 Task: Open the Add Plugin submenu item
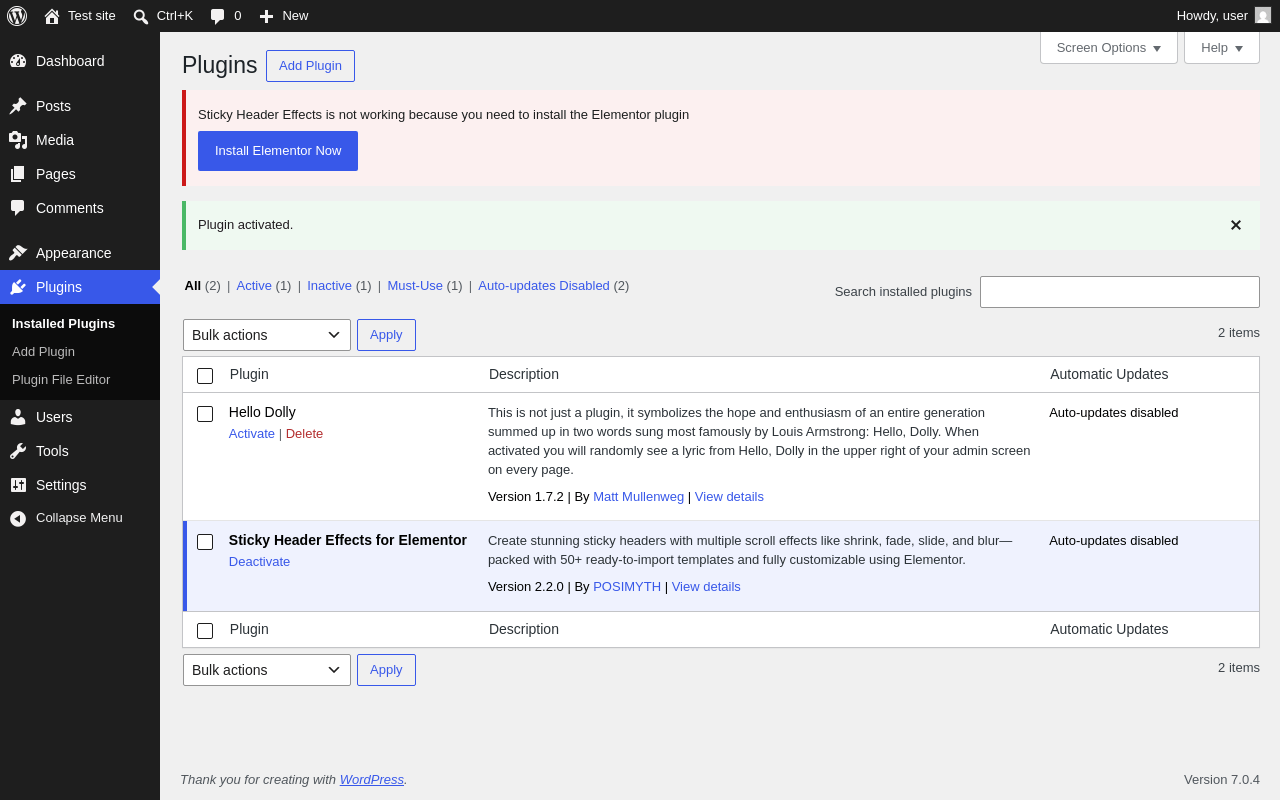pos(43,352)
